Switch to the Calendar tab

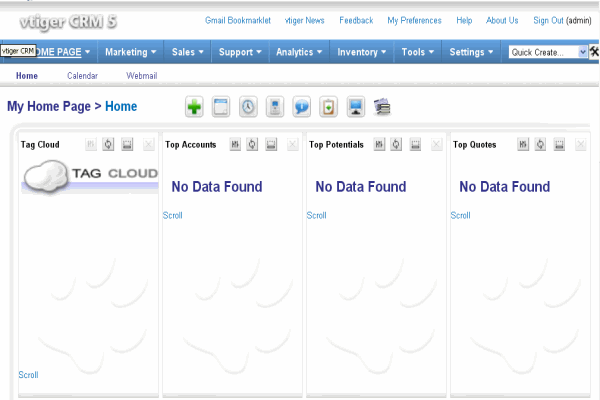(x=82, y=76)
